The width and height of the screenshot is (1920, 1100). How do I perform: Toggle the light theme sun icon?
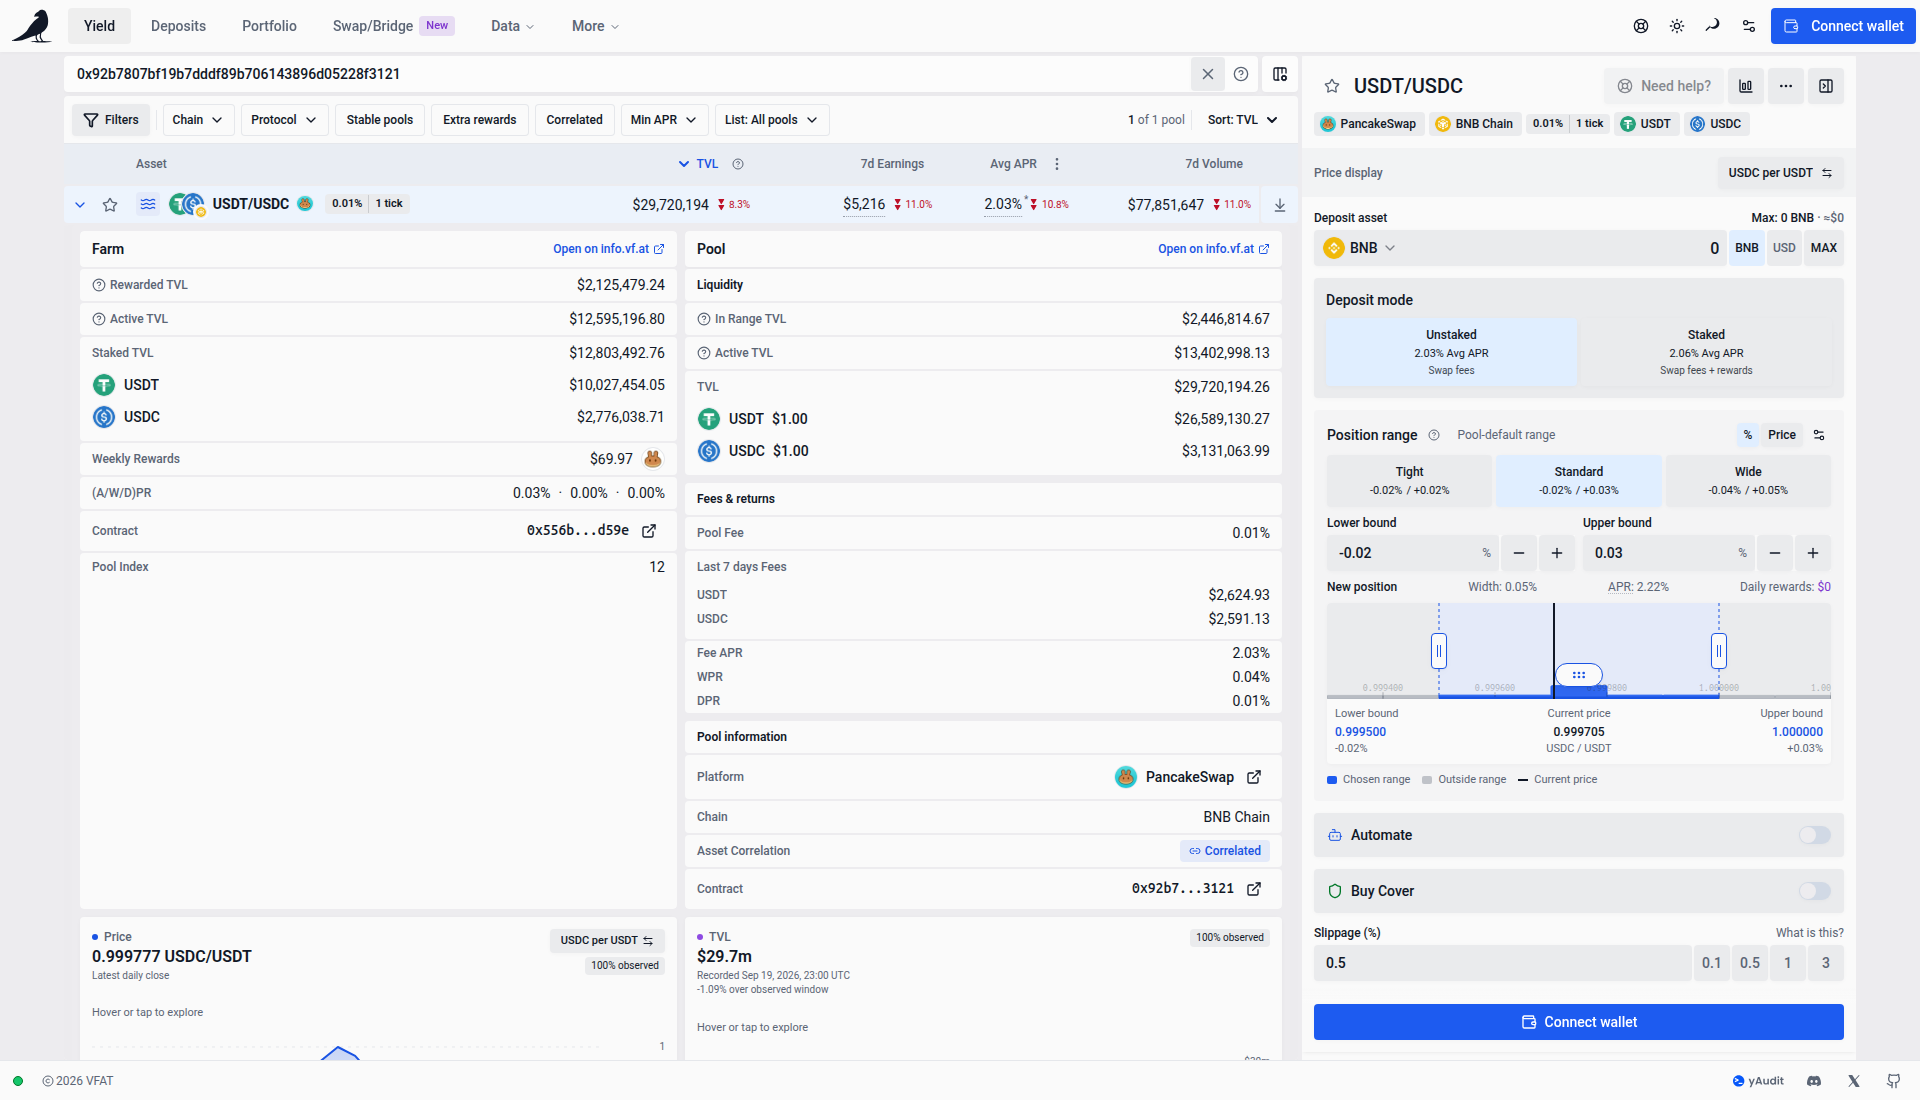(x=1677, y=26)
